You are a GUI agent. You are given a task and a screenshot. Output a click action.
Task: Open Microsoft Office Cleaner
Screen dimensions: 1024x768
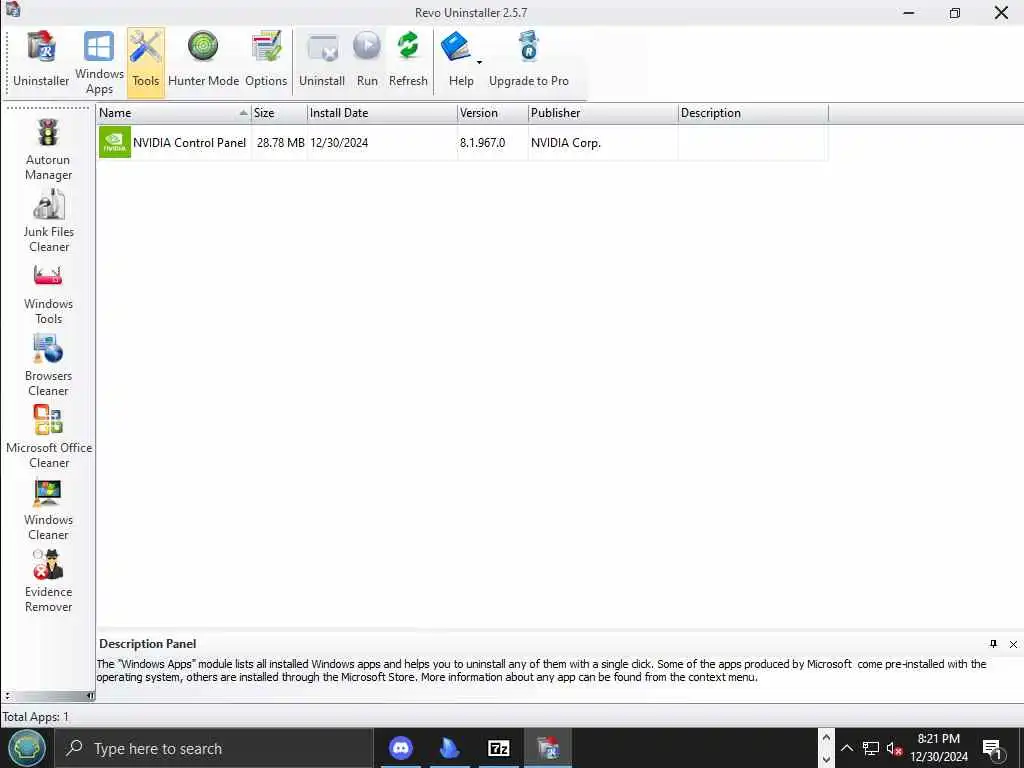coord(48,438)
